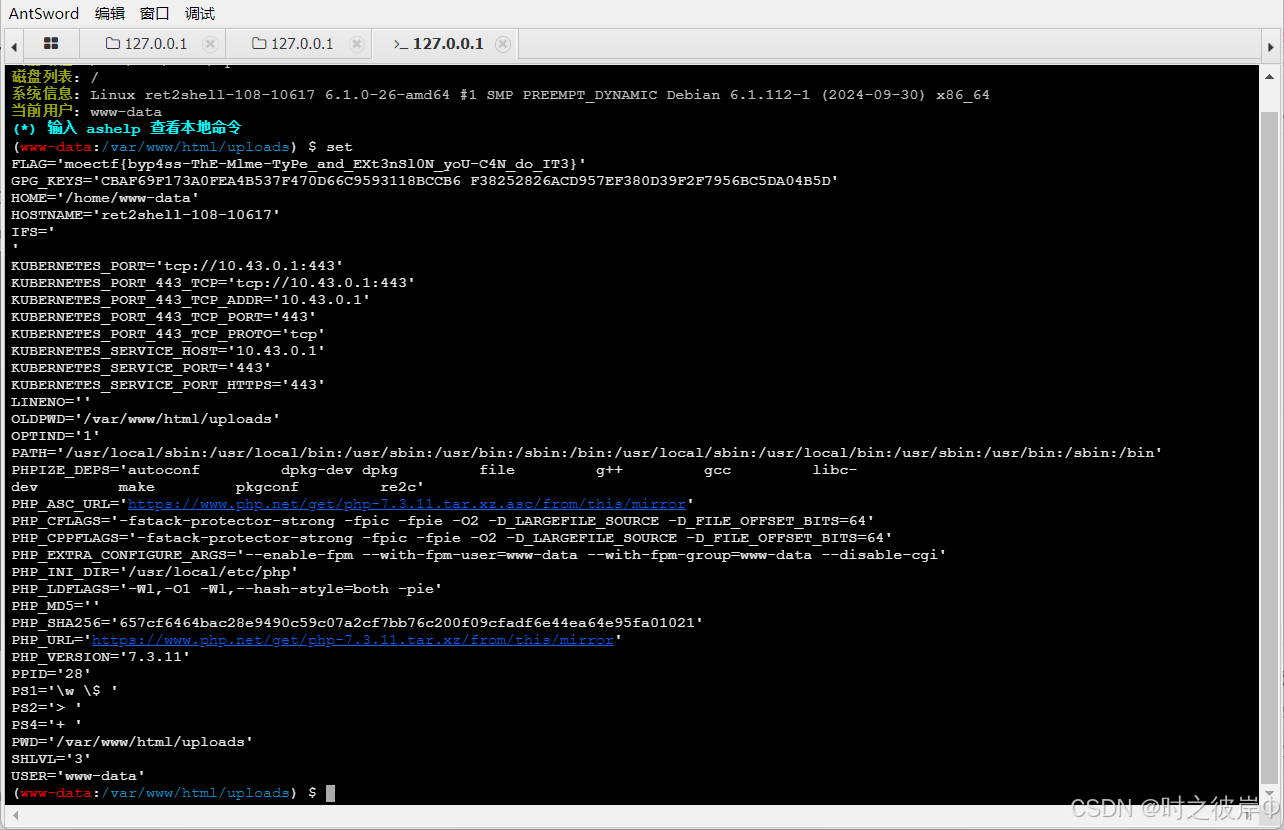Click the PHP_CPPFLAGS line
1284x830 pixels.
(x=452, y=538)
